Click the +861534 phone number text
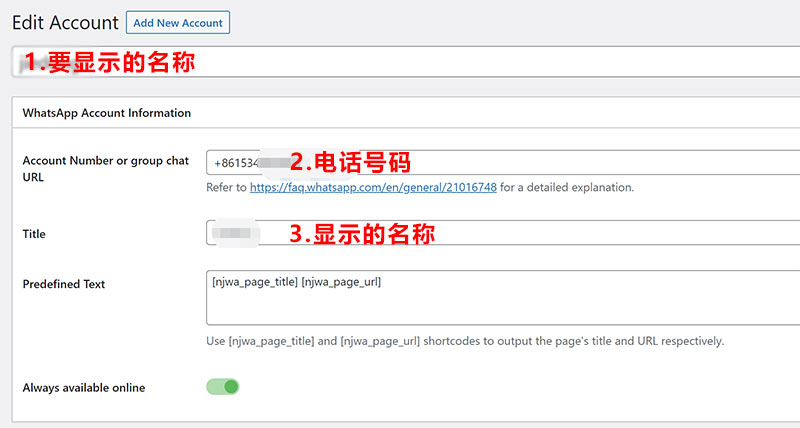 tap(235, 163)
